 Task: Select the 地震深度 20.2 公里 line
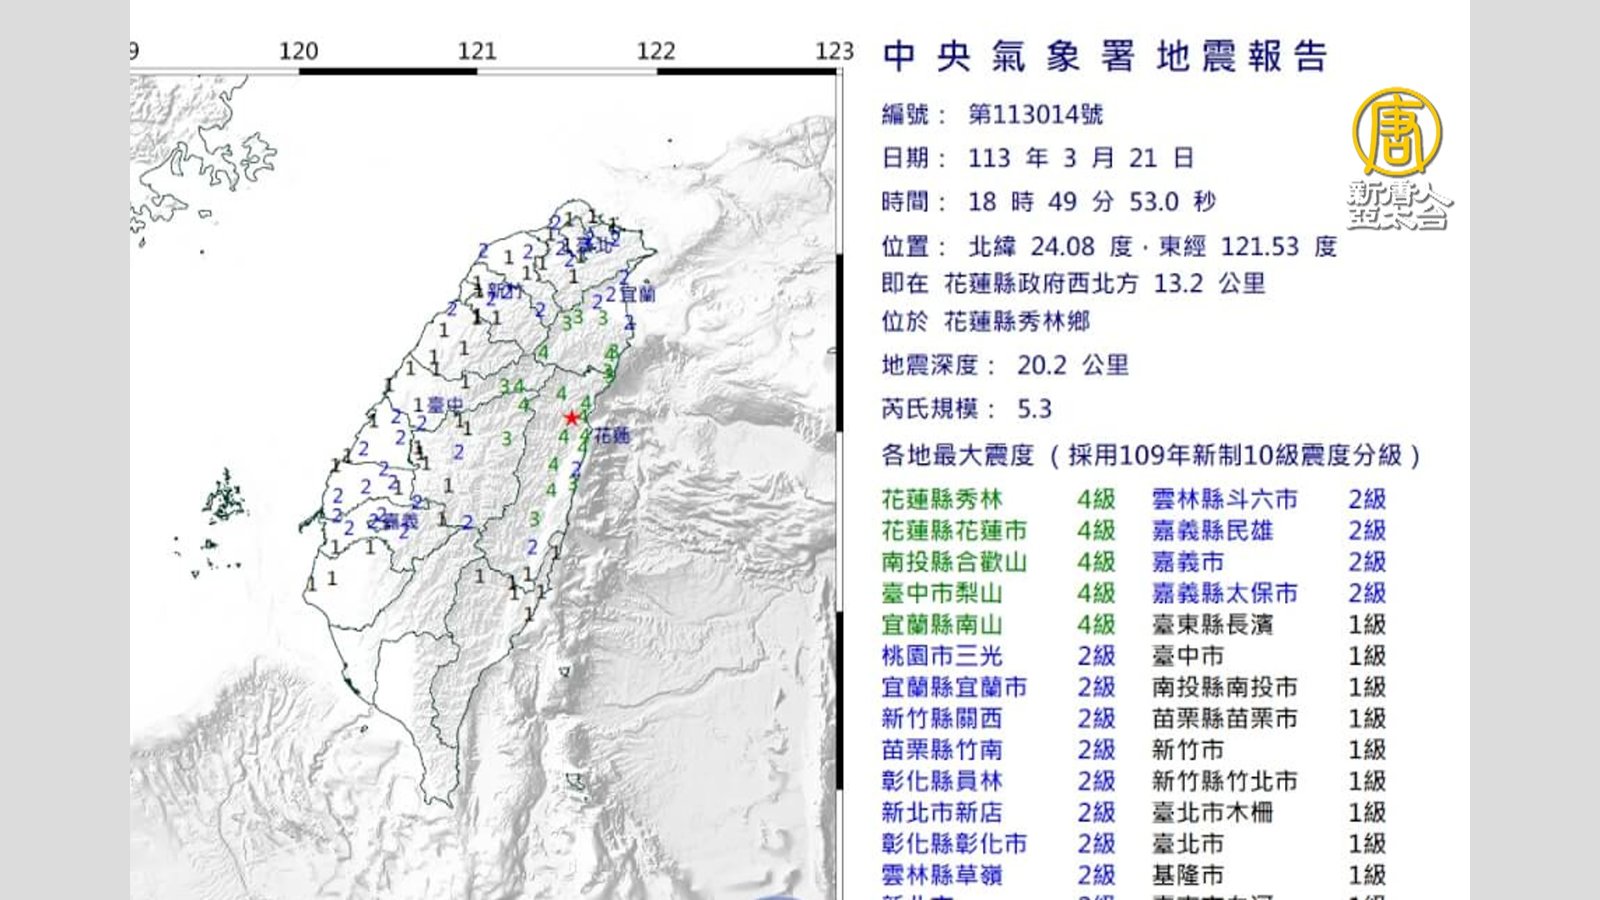tap(1004, 365)
